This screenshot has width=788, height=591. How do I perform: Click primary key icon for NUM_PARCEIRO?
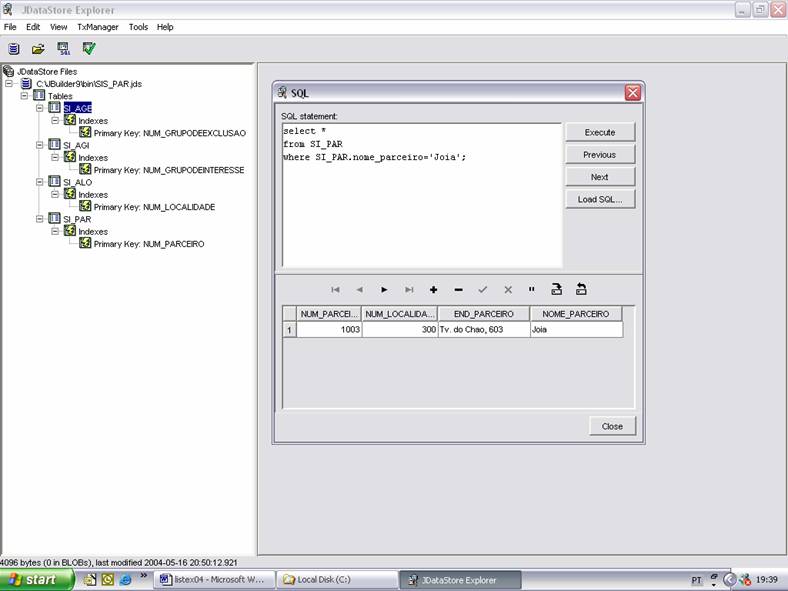point(85,243)
